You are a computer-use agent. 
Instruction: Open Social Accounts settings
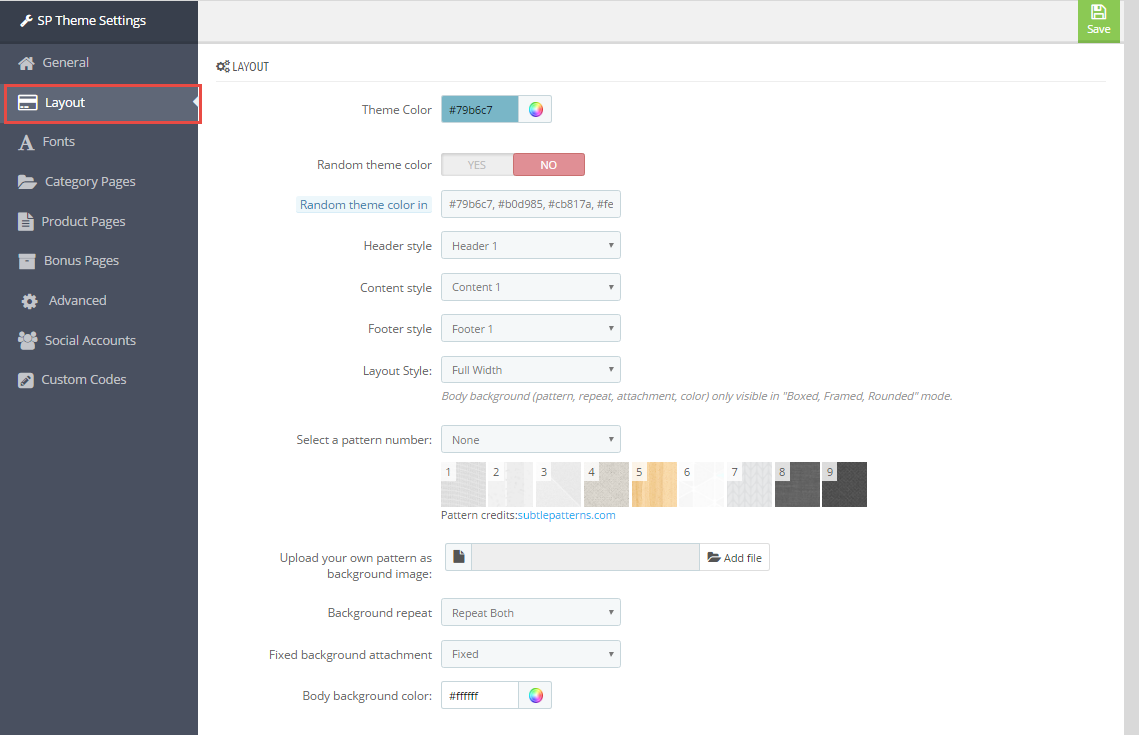click(99, 341)
